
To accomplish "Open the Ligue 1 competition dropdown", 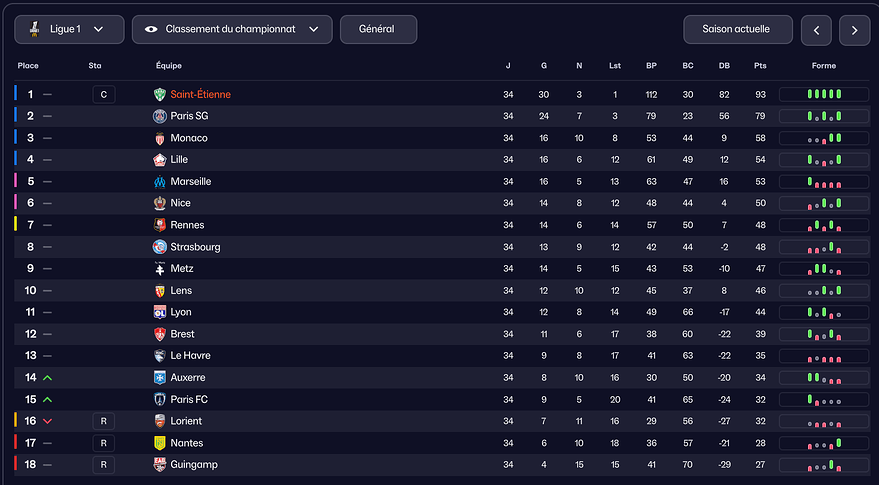I will pyautogui.click(x=69, y=30).
